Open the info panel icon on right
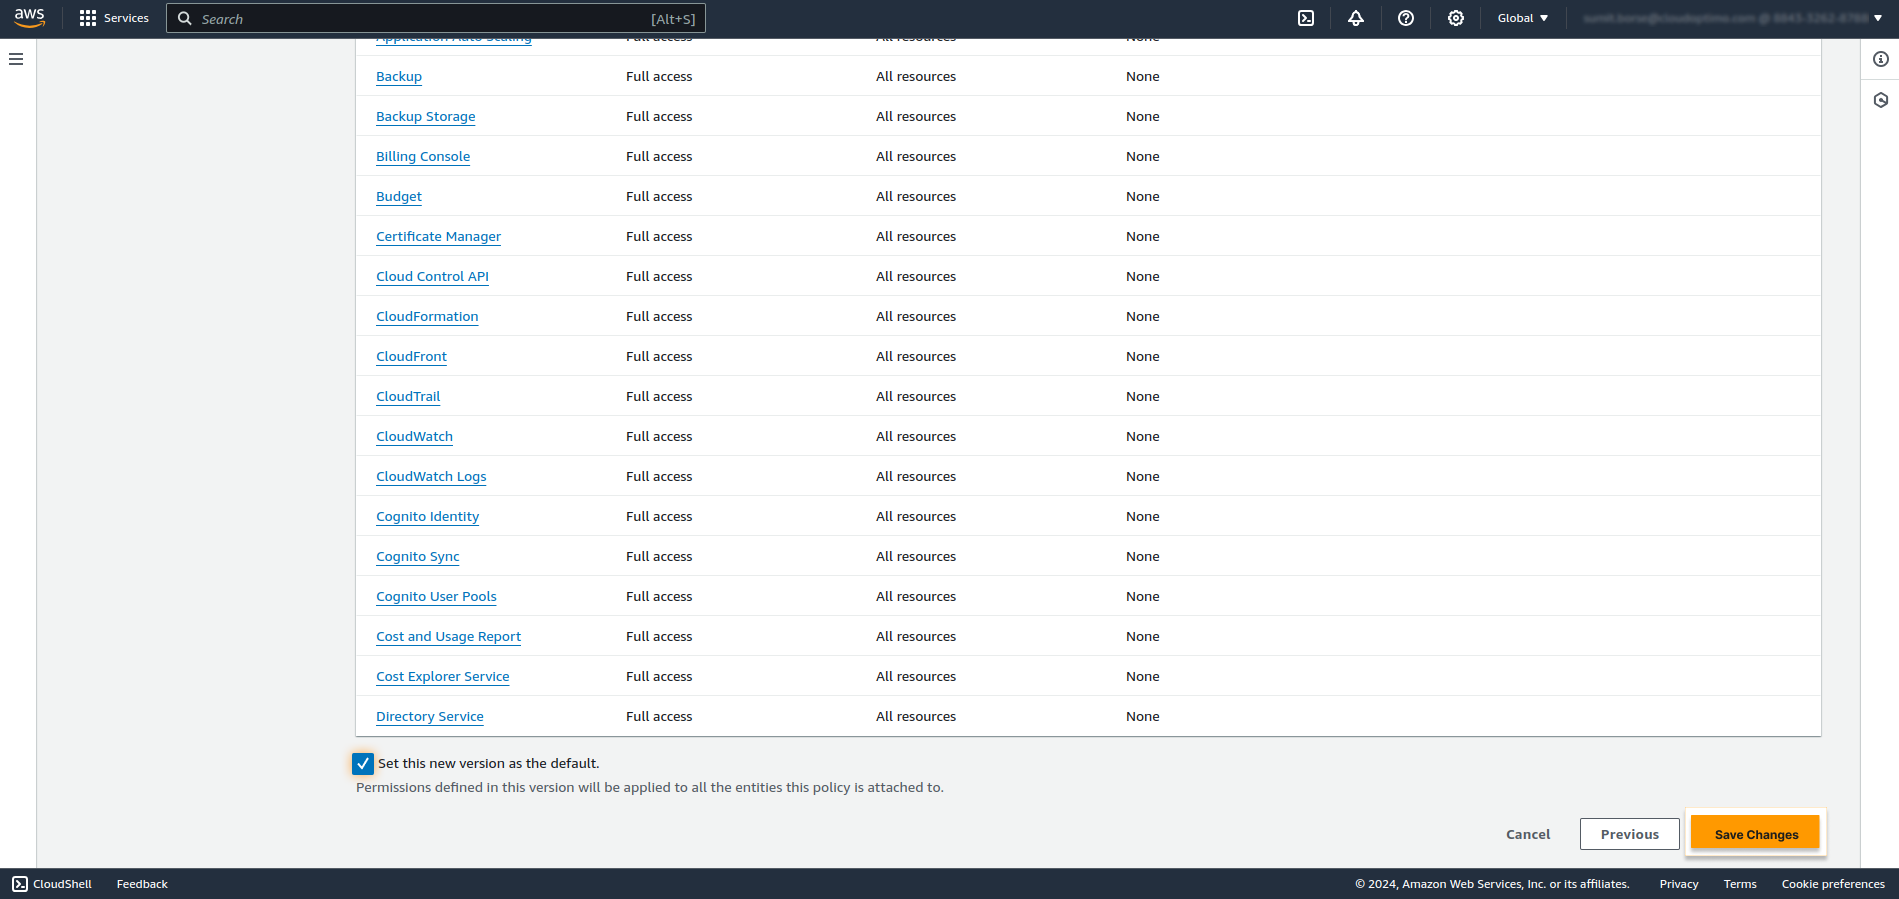The height and width of the screenshot is (899, 1899). [x=1881, y=59]
